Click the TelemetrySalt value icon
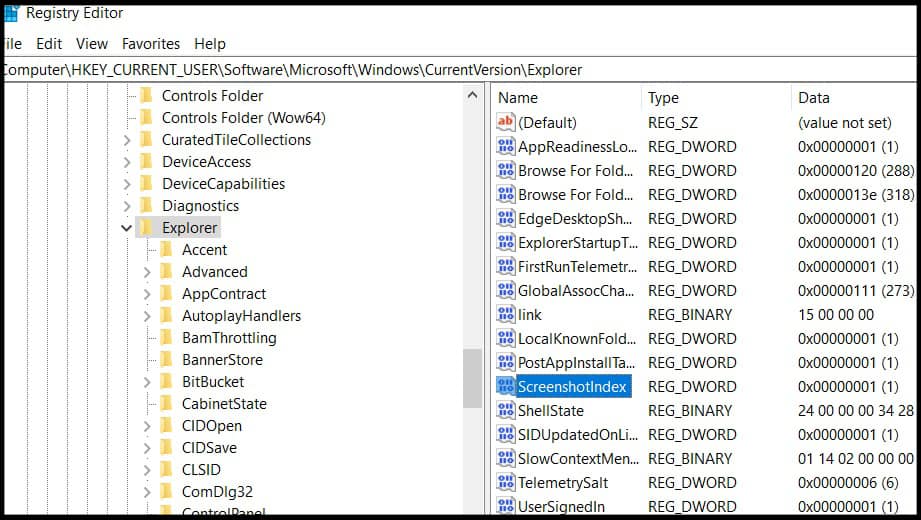Image resolution: width=921 pixels, height=520 pixels. click(x=505, y=482)
